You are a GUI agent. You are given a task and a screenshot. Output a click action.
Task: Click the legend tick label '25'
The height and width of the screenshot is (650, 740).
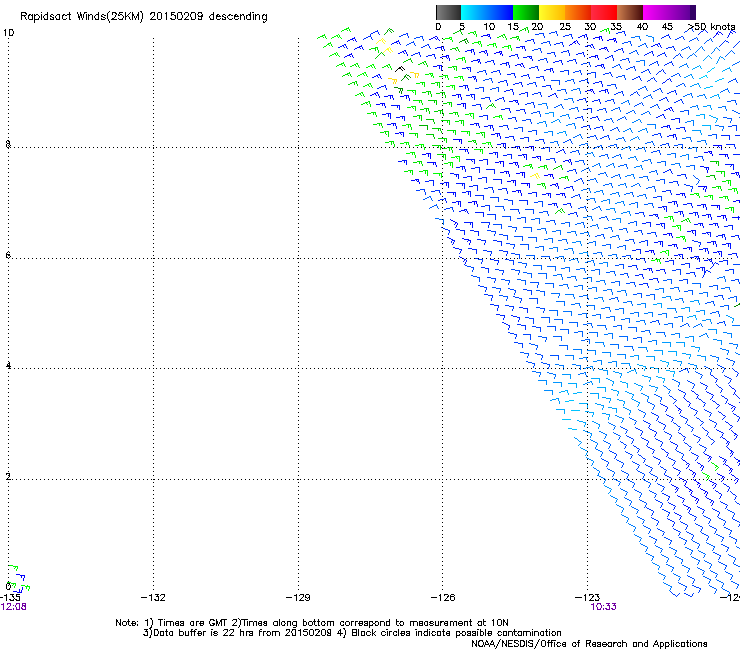(565, 27)
